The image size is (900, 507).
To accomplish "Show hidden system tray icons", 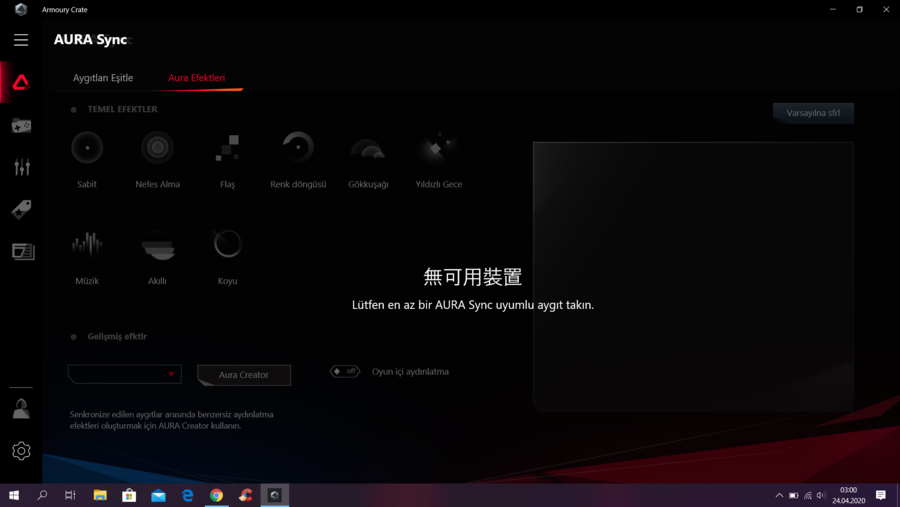I will (779, 495).
